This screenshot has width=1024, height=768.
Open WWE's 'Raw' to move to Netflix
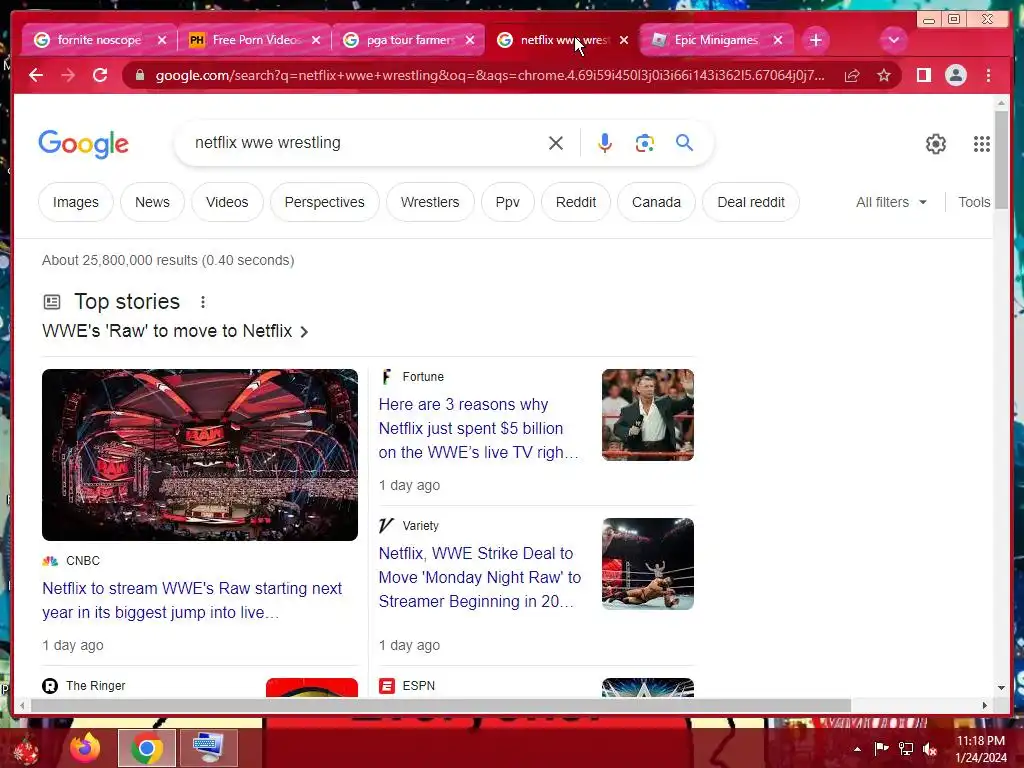tap(175, 331)
